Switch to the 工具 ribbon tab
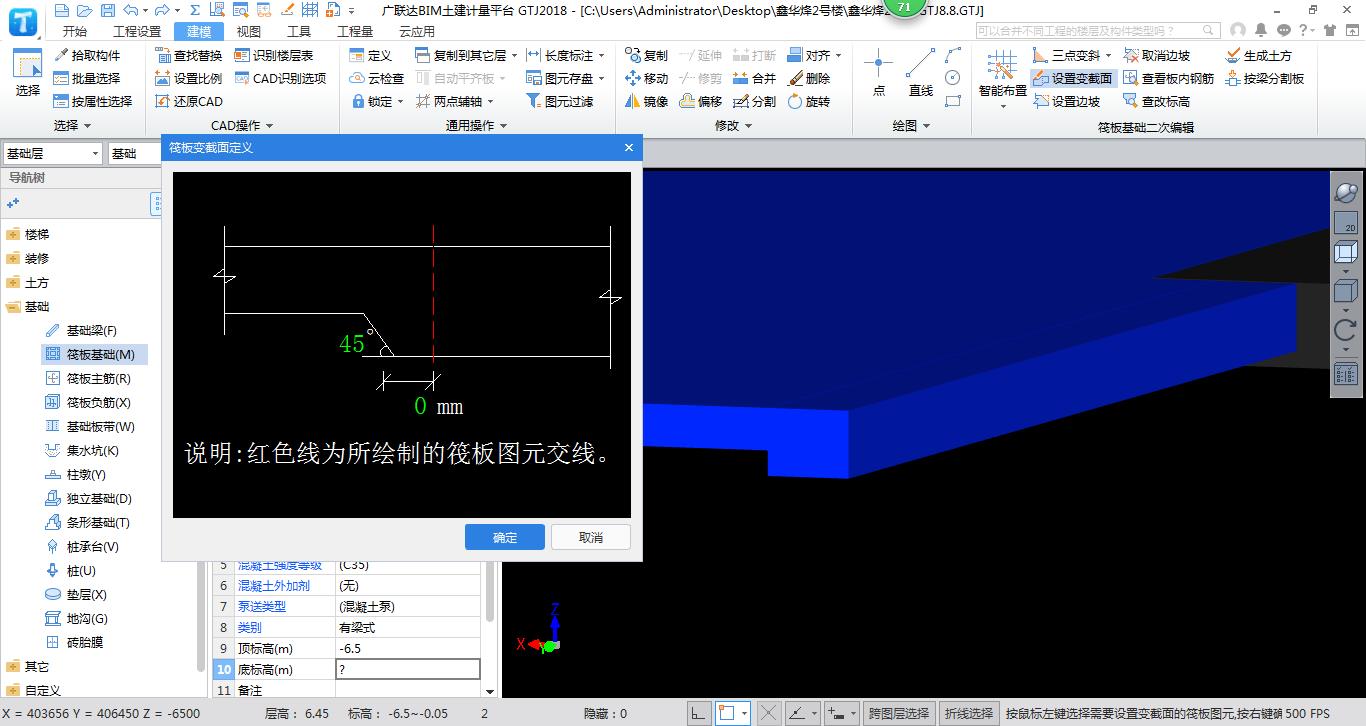Image resolution: width=1366 pixels, height=726 pixels. (x=299, y=31)
